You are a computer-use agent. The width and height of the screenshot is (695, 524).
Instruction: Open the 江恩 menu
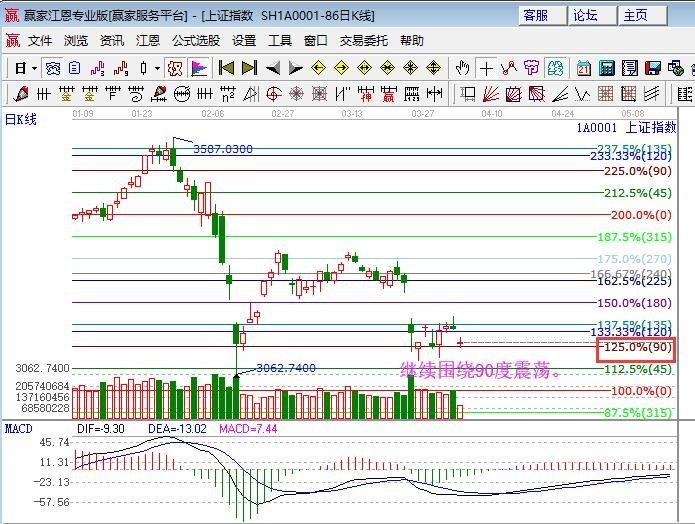coord(148,41)
